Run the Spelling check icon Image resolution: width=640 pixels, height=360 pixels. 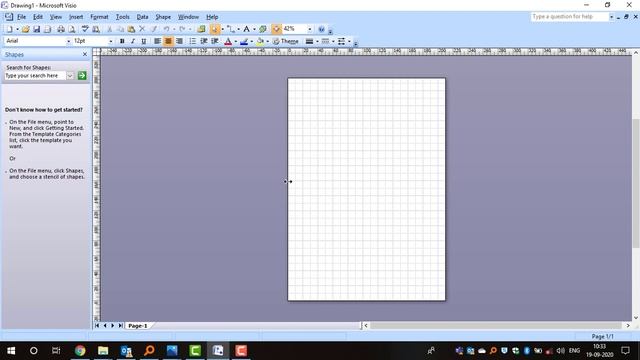pos(85,29)
